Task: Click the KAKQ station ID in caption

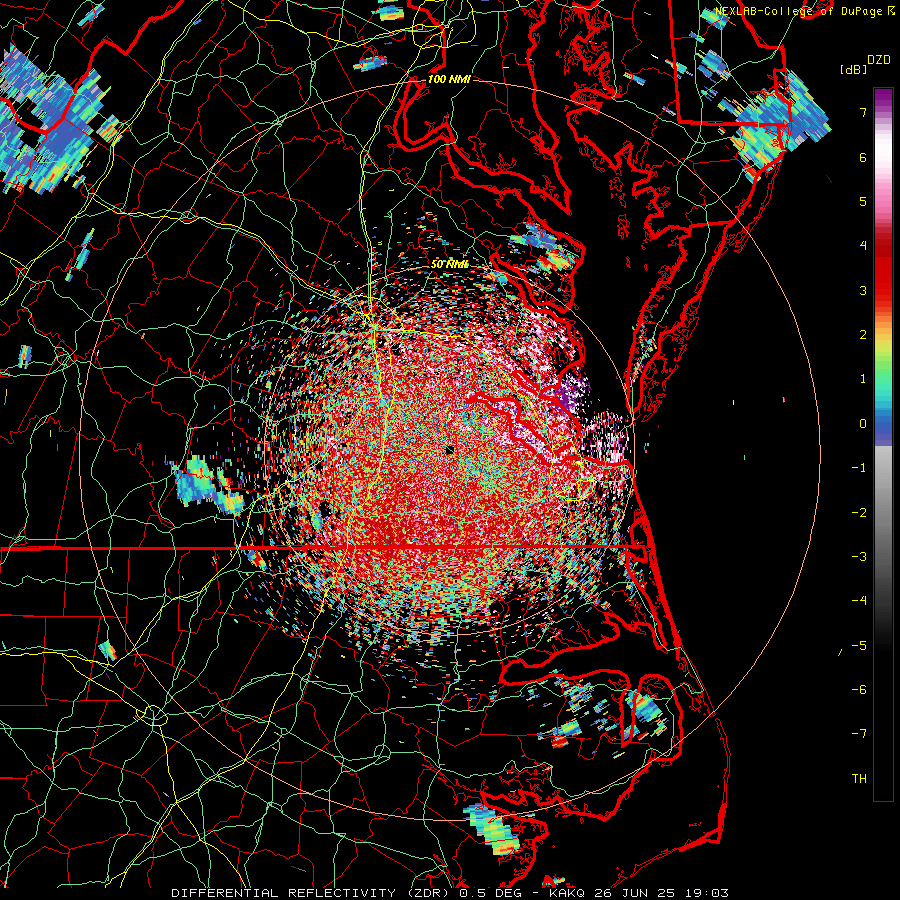Action: click(x=567, y=893)
